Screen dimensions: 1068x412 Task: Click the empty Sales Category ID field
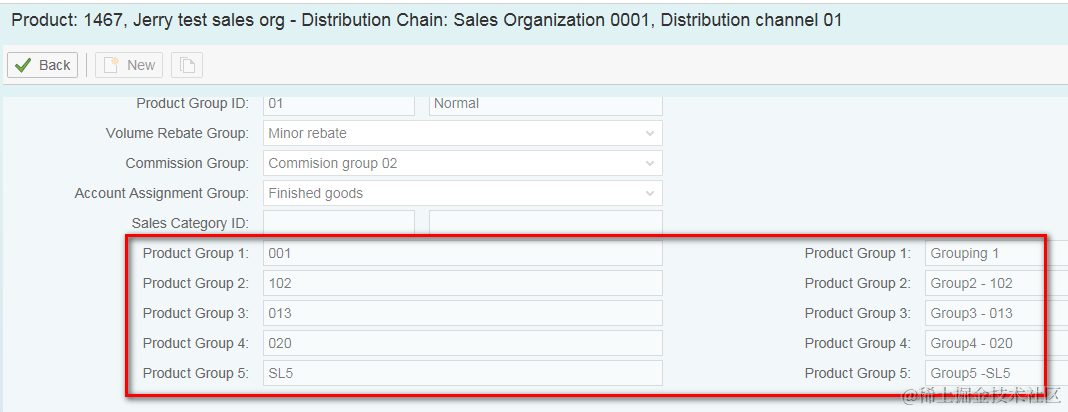338,223
